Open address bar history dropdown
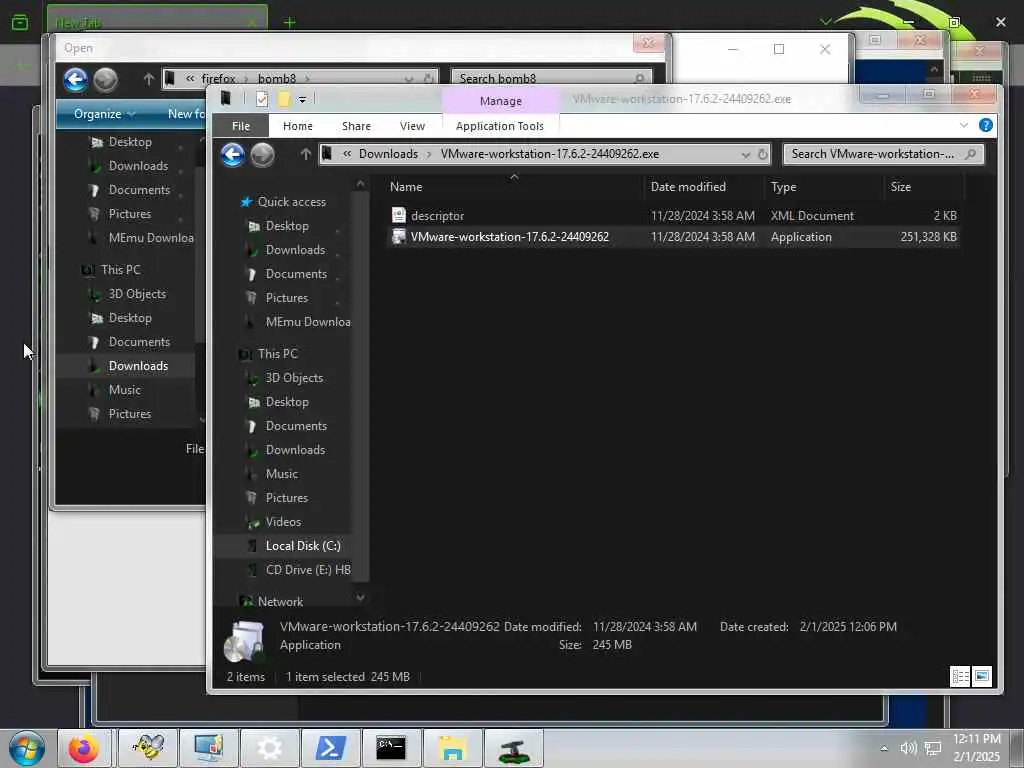The image size is (1024, 768). (x=745, y=155)
